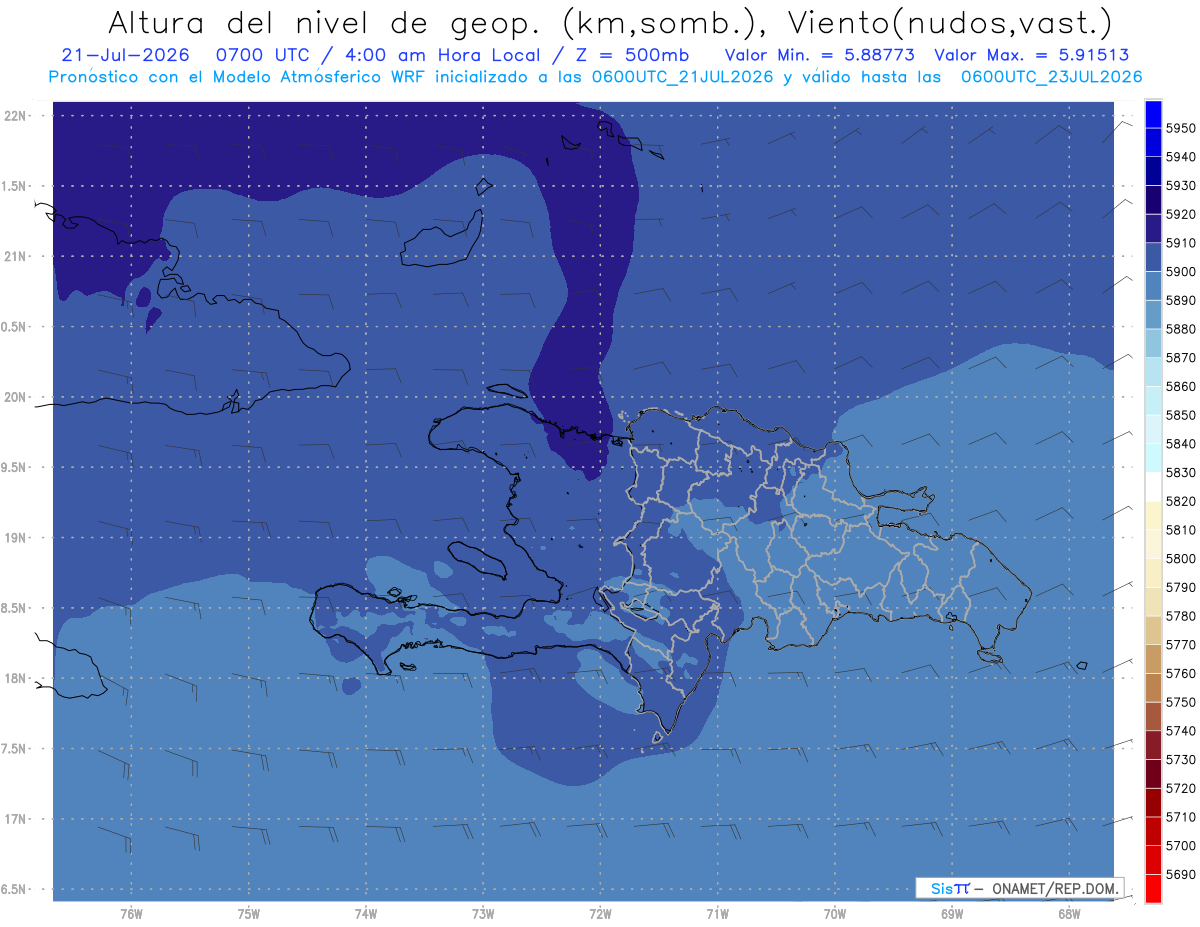Click the '71W' longitude label
The height and width of the screenshot is (927, 1200).
717,914
